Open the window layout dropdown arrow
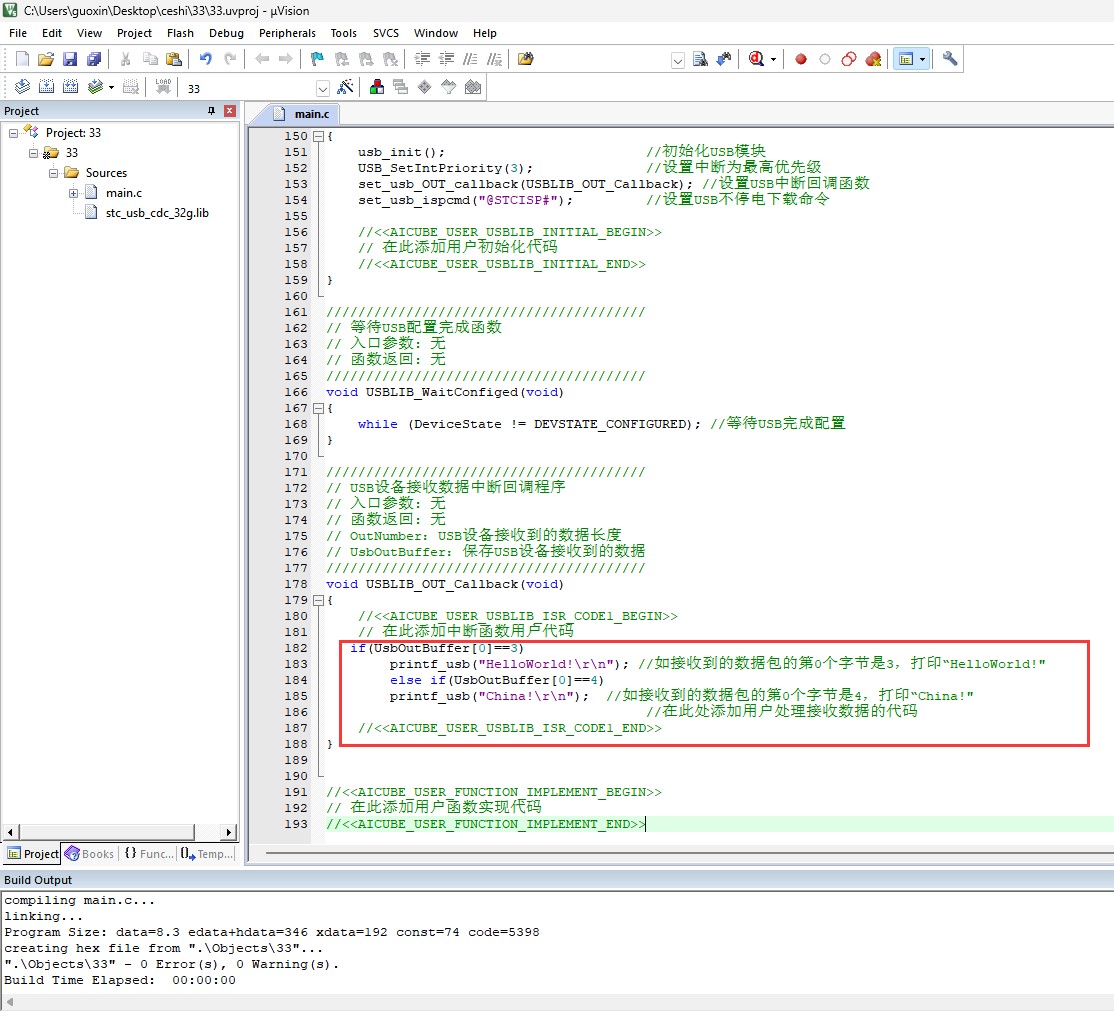This screenshot has height=1012, width=1114. coord(922,59)
